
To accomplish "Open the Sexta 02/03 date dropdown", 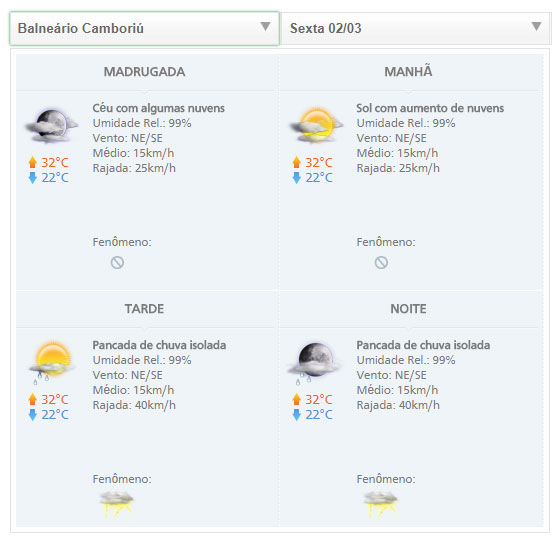I will pyautogui.click(x=416, y=29).
